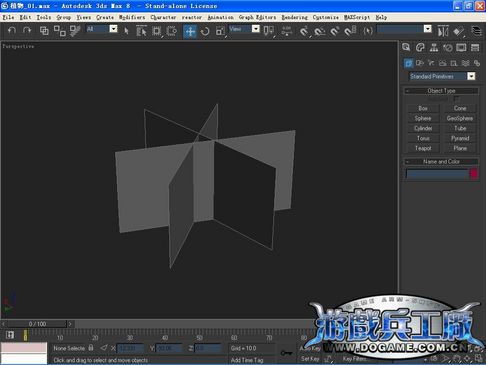Screen dimensions: 486x365
Task: Click the Align tool icon
Action: click(x=458, y=31)
